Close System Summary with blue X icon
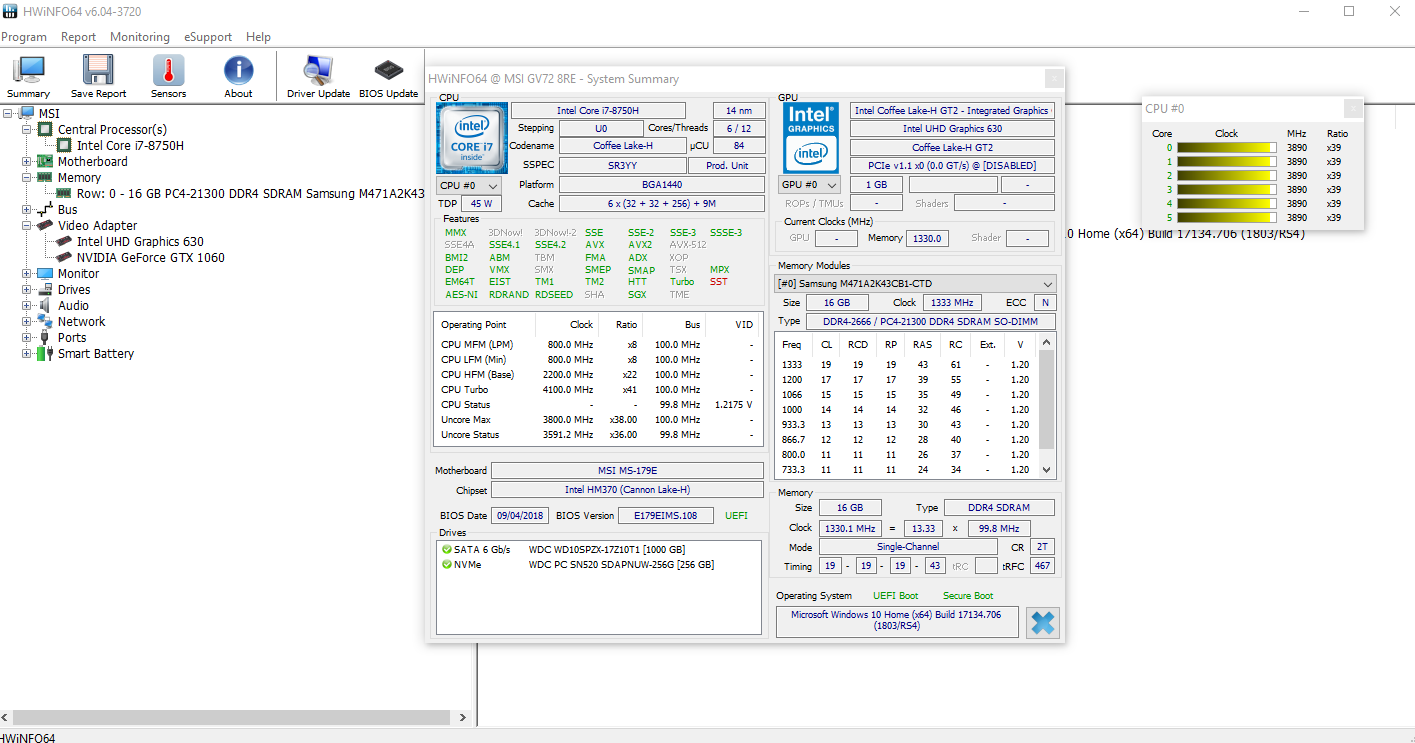This screenshot has height=743, width=1415. [1042, 623]
